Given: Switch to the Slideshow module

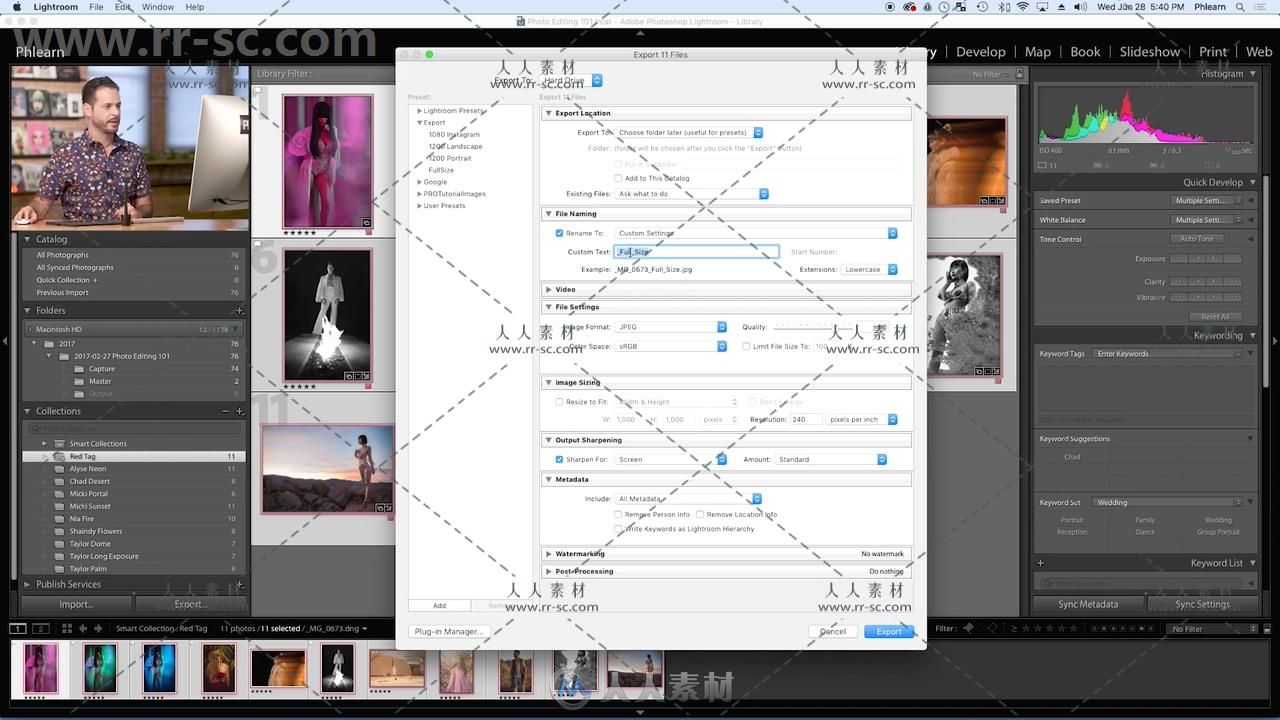Looking at the screenshot, I should [x=1149, y=52].
